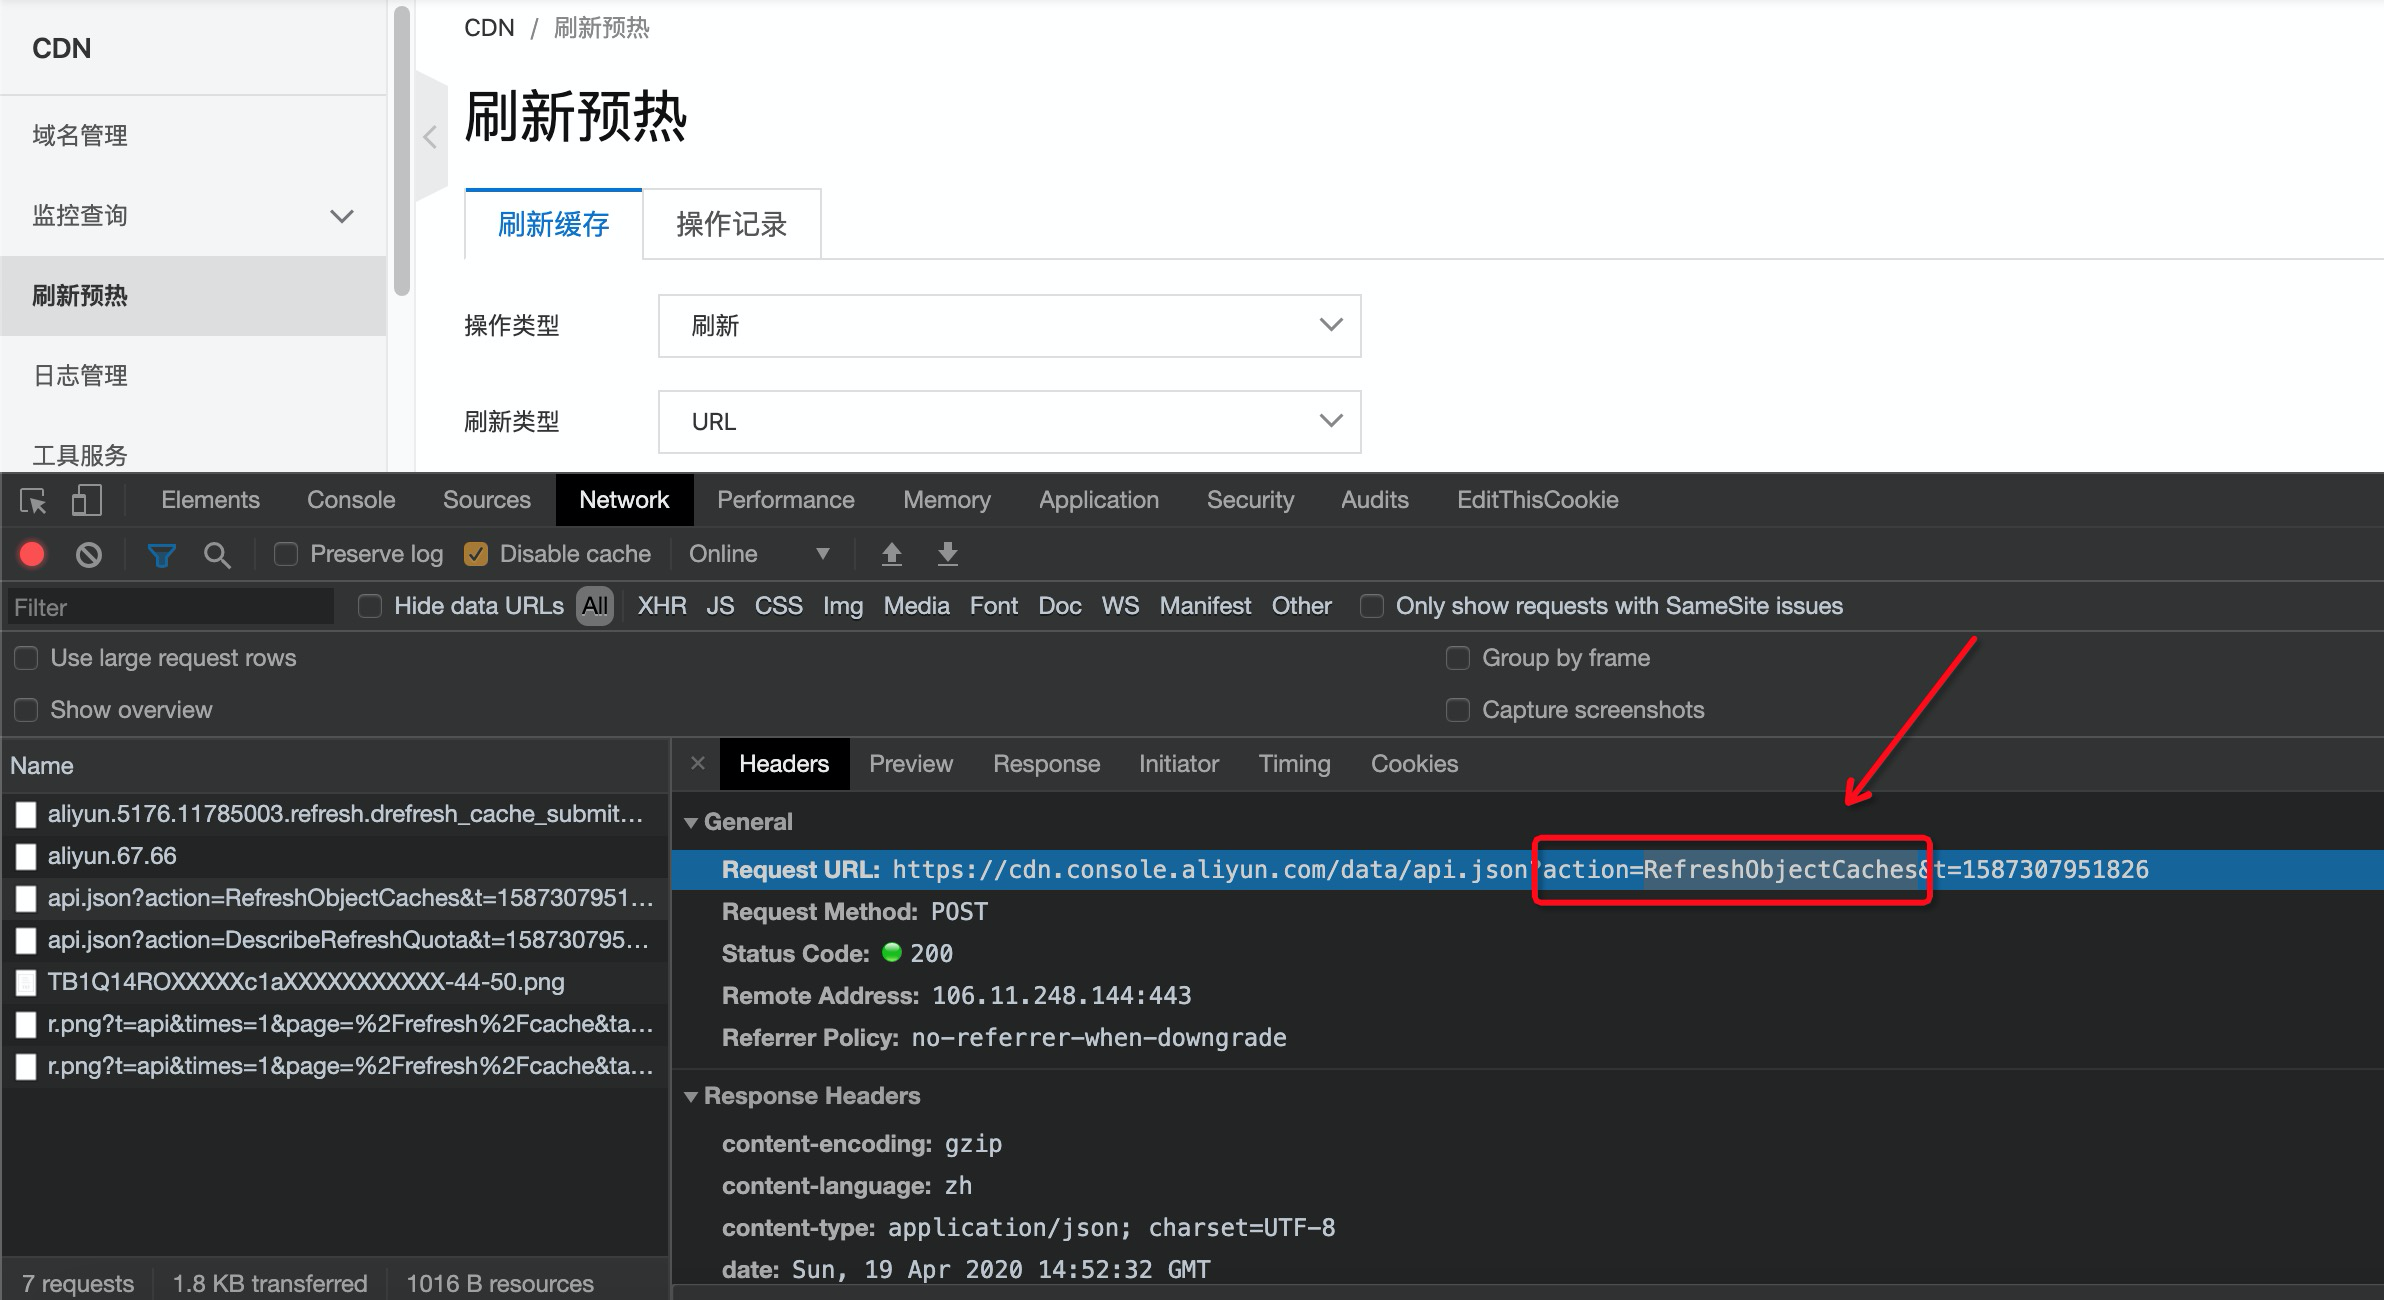
Task: Open network search magnifier icon
Action: (x=217, y=555)
